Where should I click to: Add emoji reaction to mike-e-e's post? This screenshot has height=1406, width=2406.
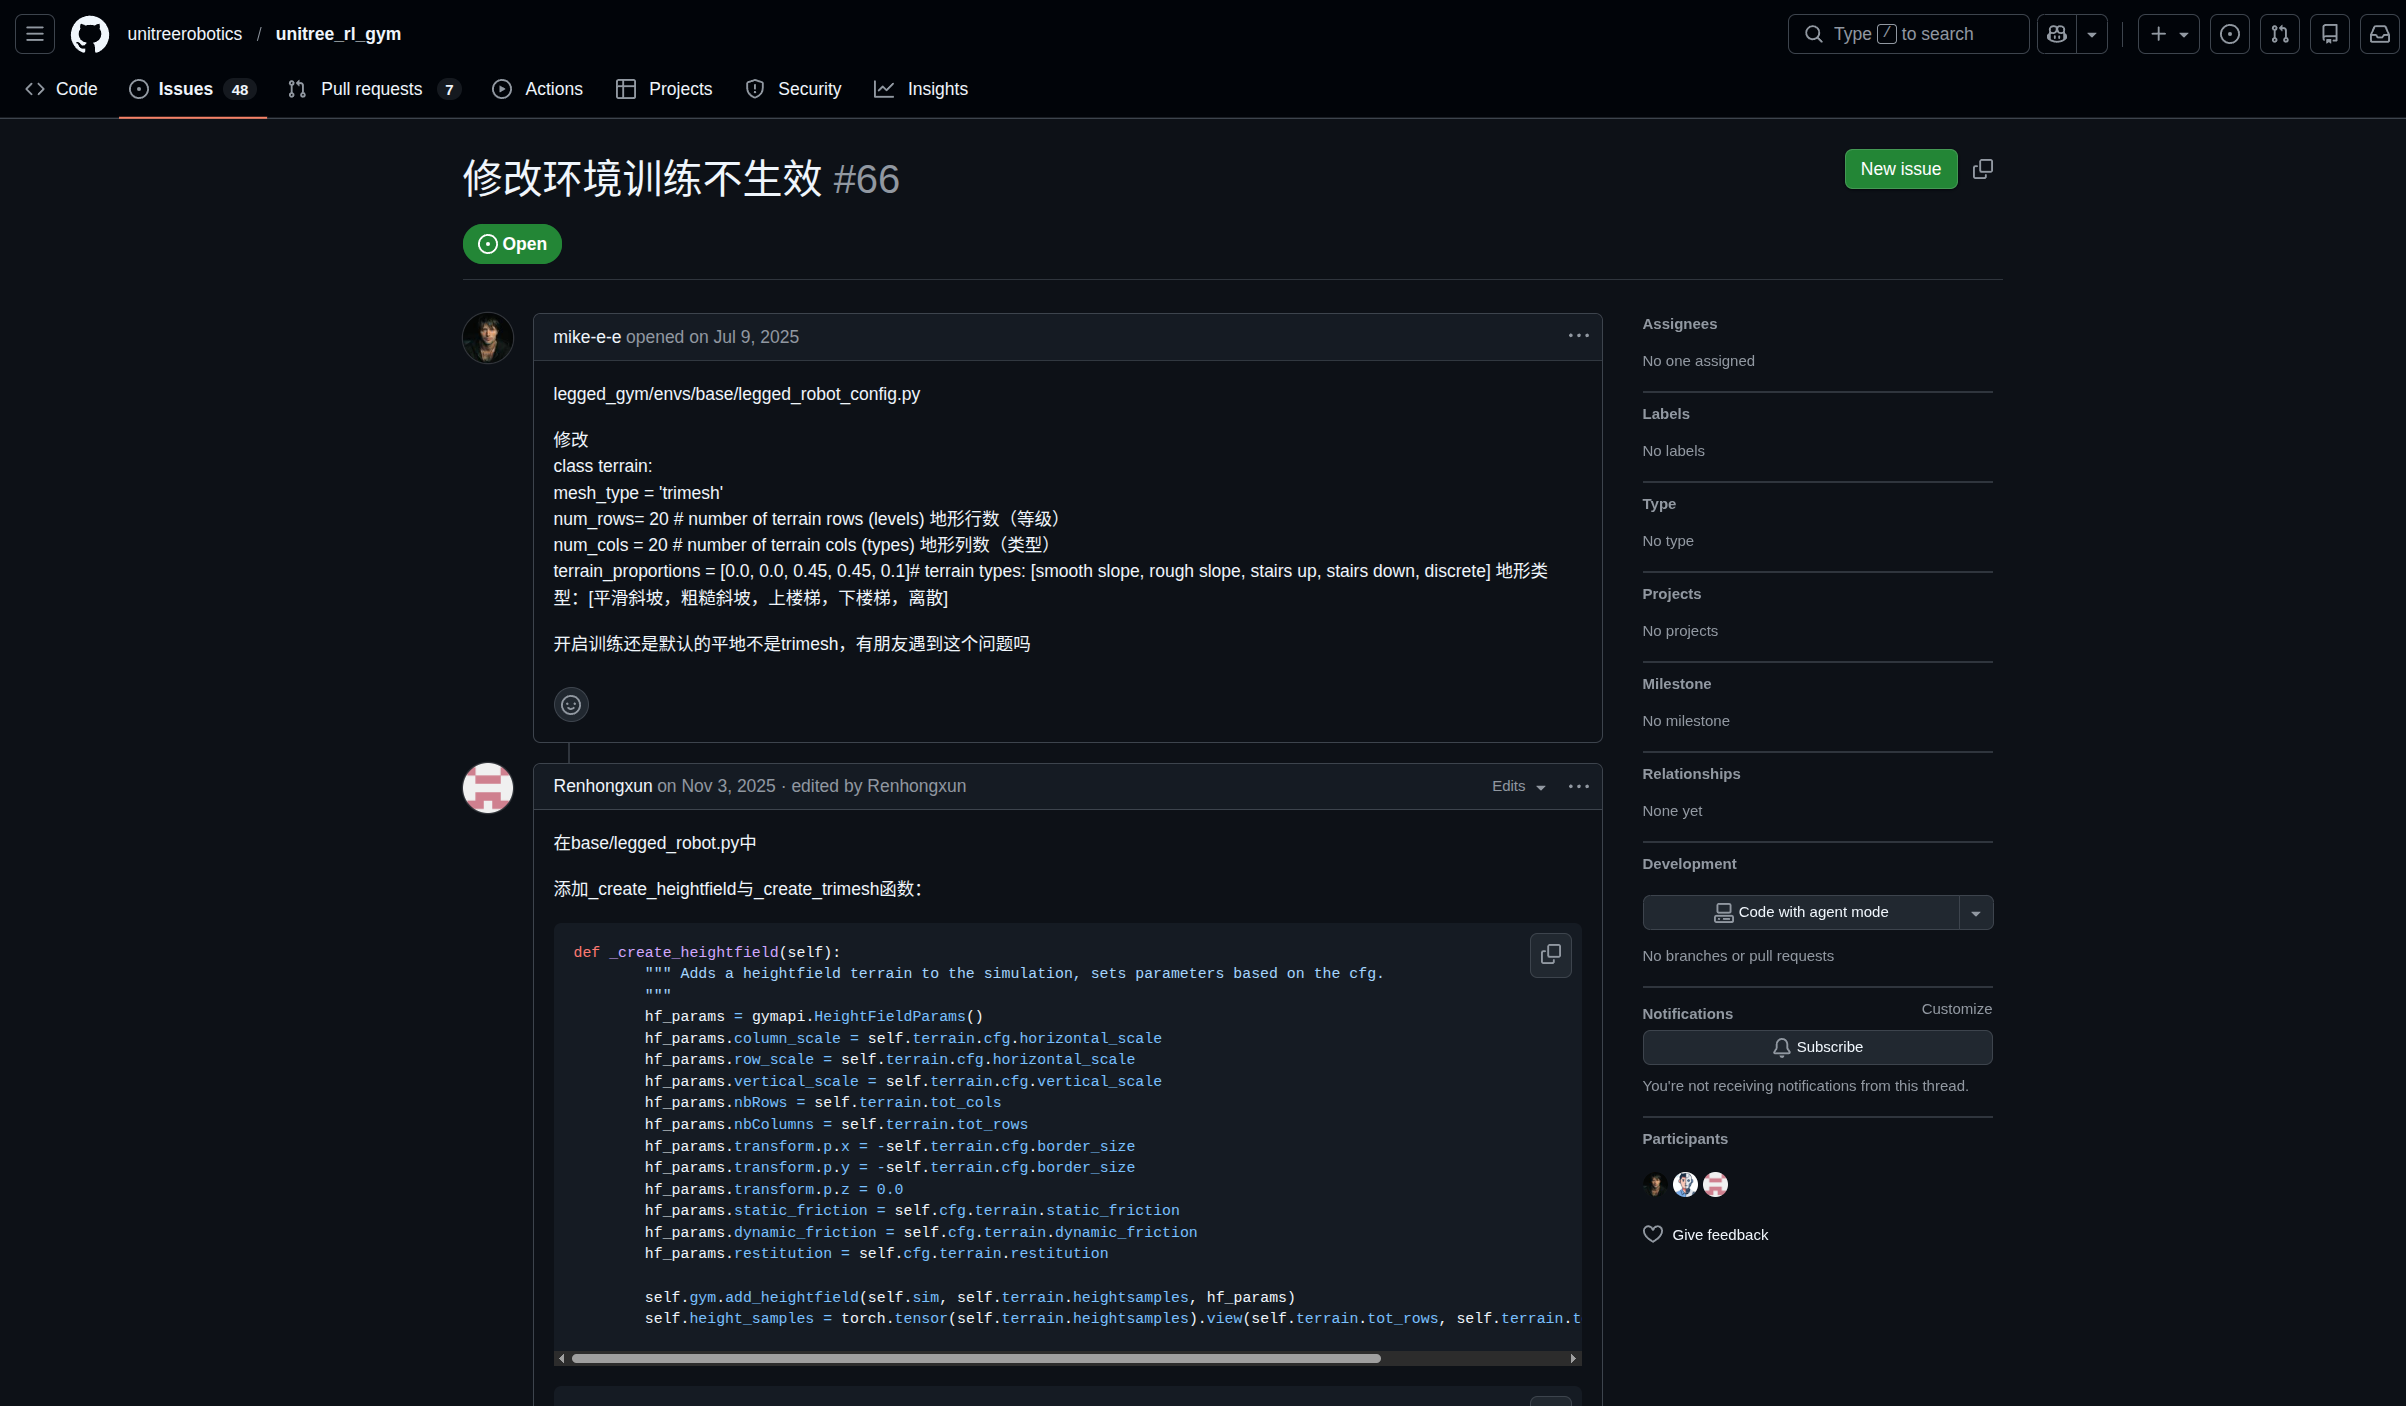coord(571,705)
